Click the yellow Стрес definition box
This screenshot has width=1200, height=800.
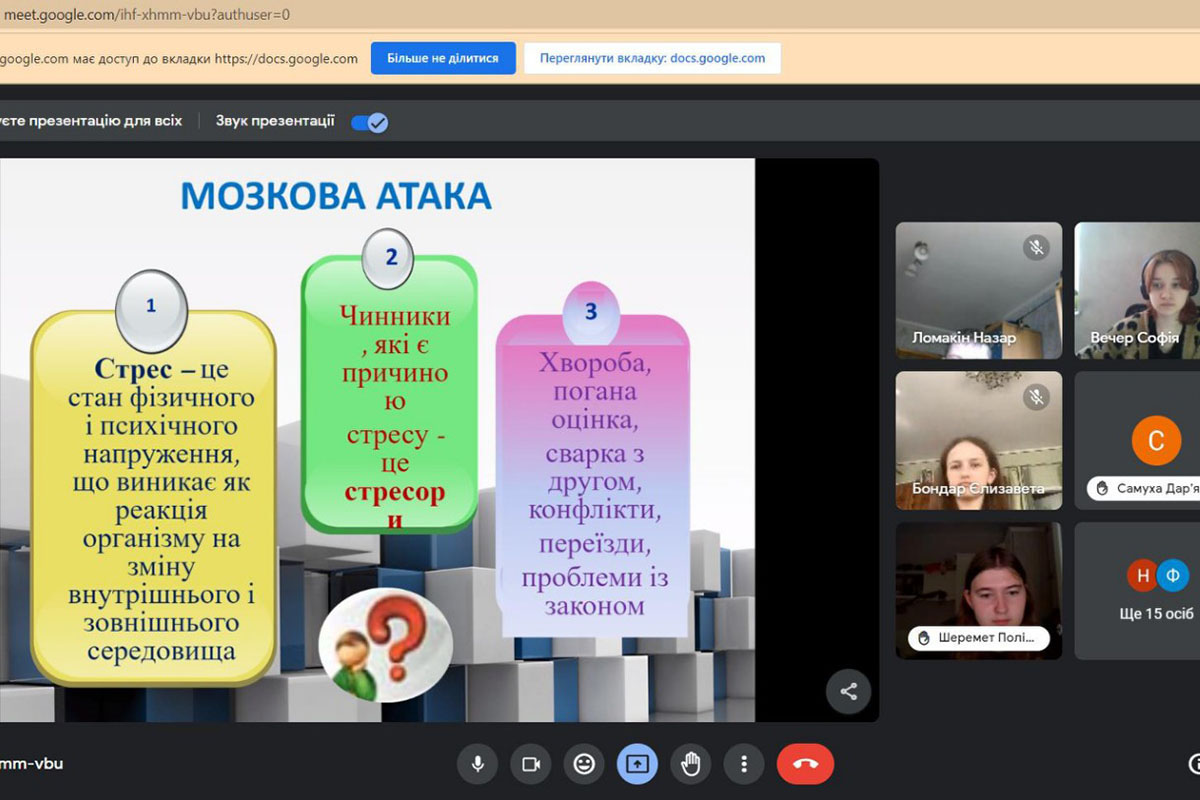point(153,497)
